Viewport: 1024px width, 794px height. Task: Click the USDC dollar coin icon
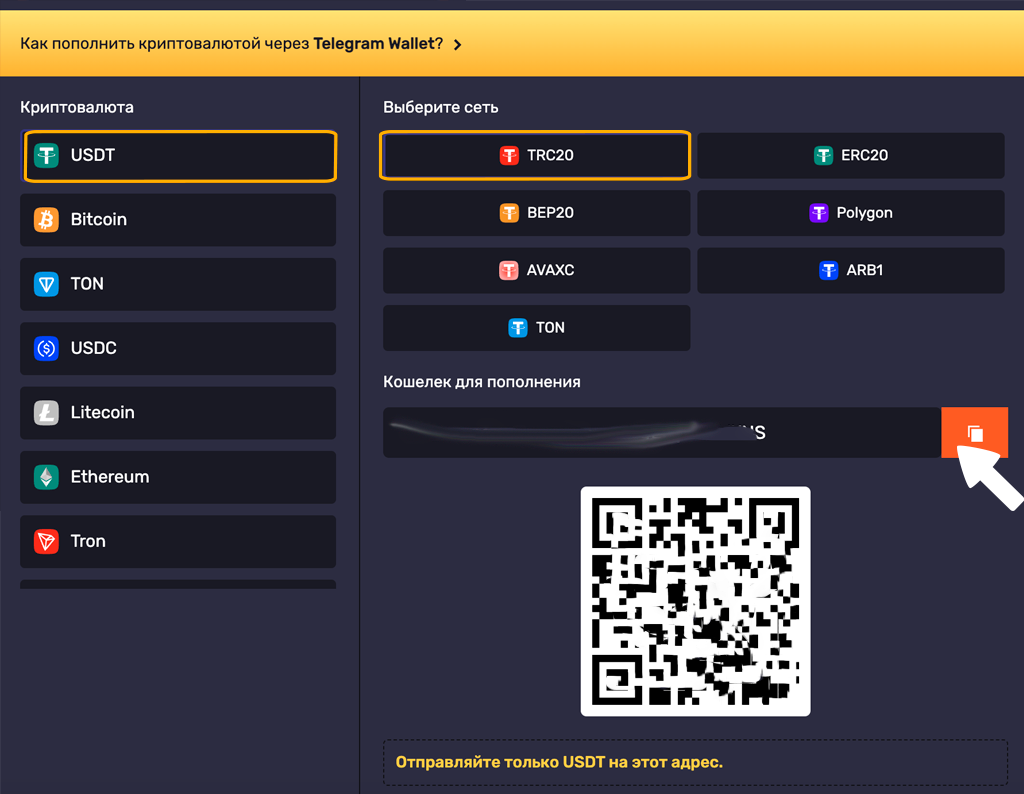46,348
